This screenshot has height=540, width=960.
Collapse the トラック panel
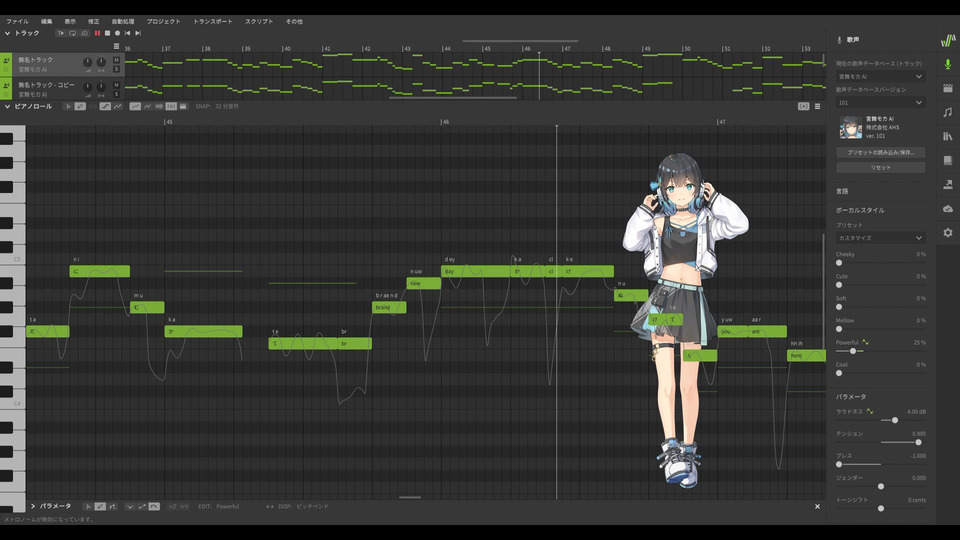(x=7, y=33)
